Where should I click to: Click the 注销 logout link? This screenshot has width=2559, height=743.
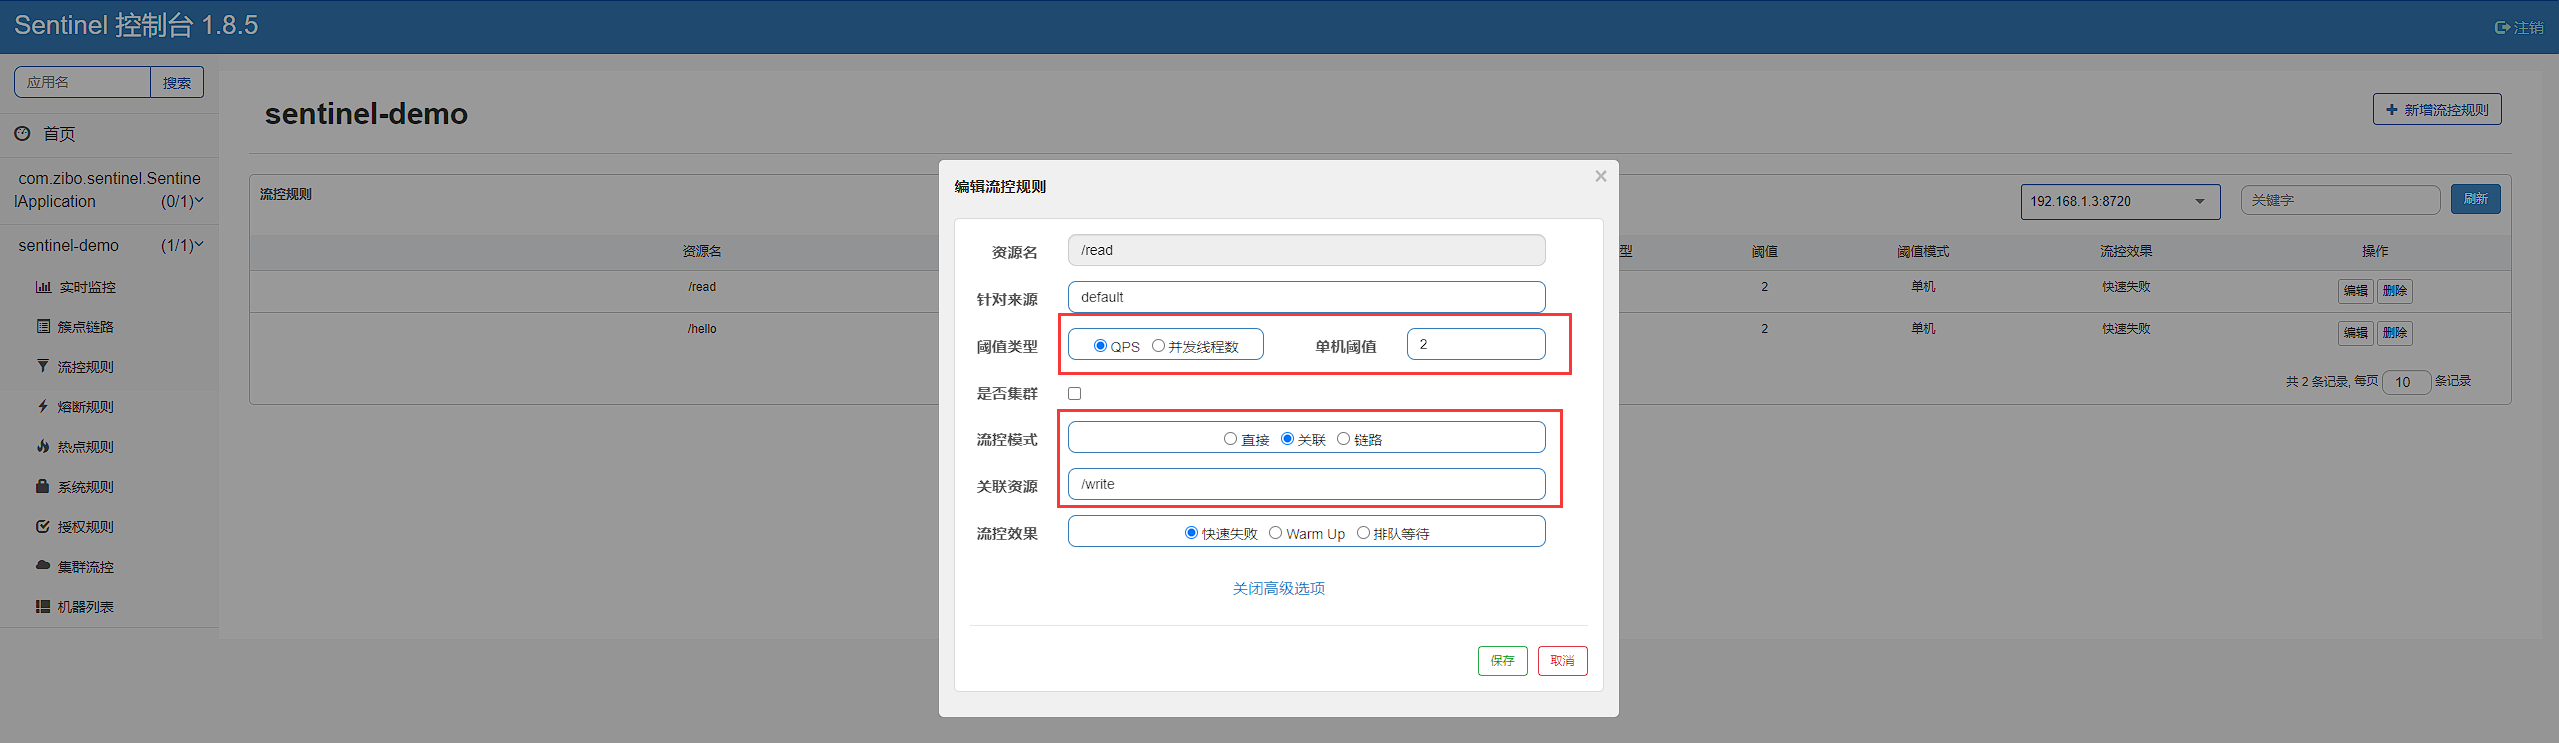[x=2519, y=28]
